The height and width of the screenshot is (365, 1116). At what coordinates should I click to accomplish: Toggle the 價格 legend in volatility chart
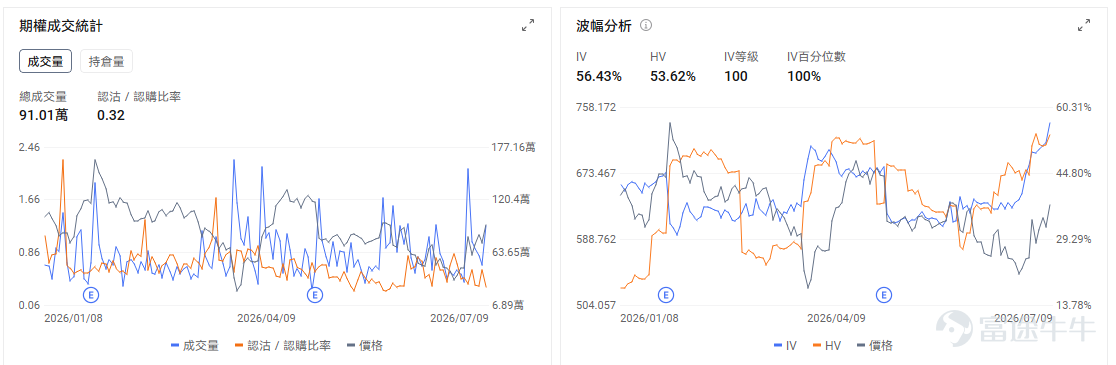(x=875, y=346)
